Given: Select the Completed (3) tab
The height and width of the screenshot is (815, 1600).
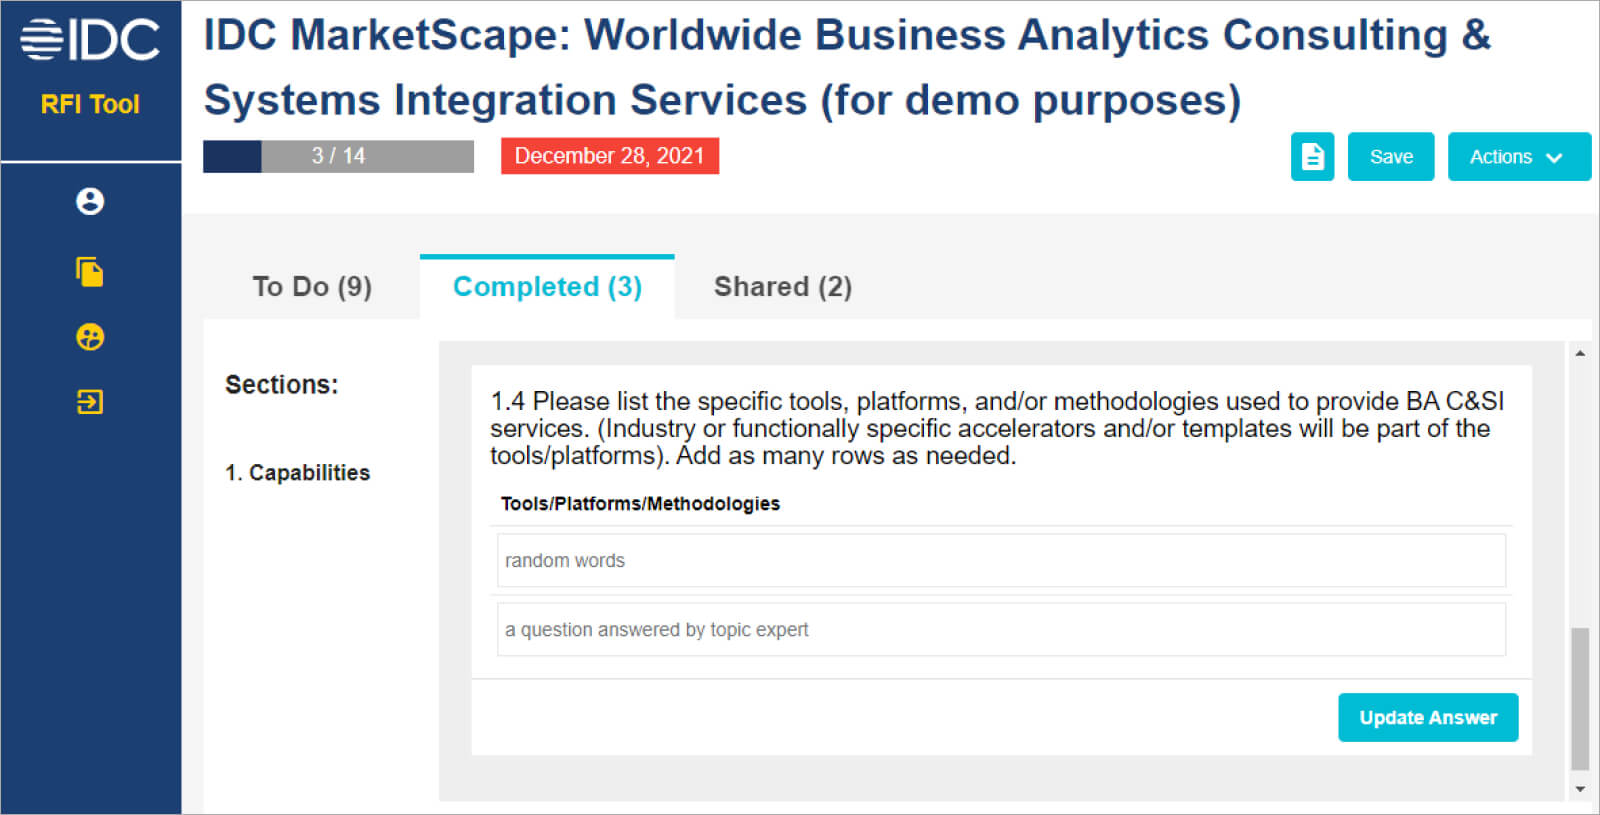Looking at the screenshot, I should 547,287.
